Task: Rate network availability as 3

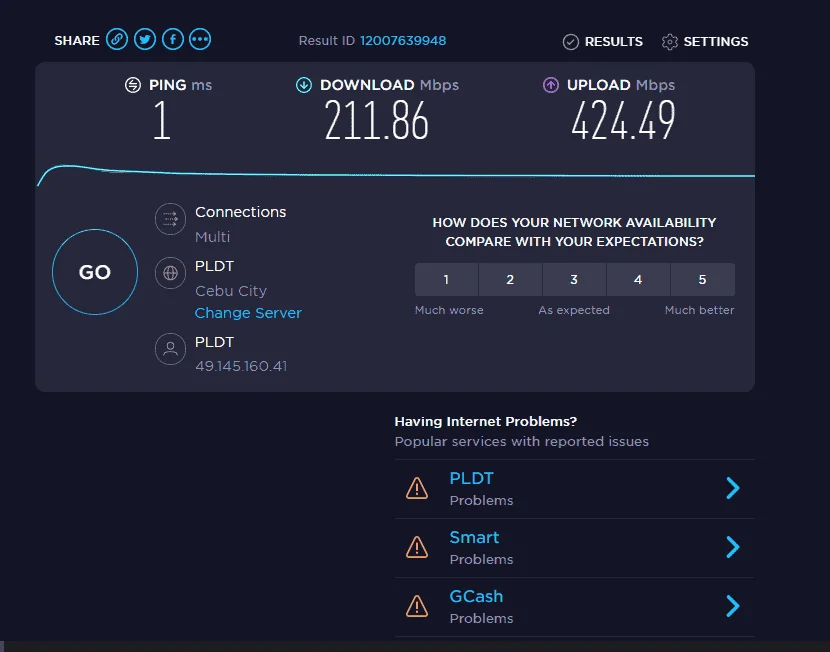Action: click(x=574, y=279)
